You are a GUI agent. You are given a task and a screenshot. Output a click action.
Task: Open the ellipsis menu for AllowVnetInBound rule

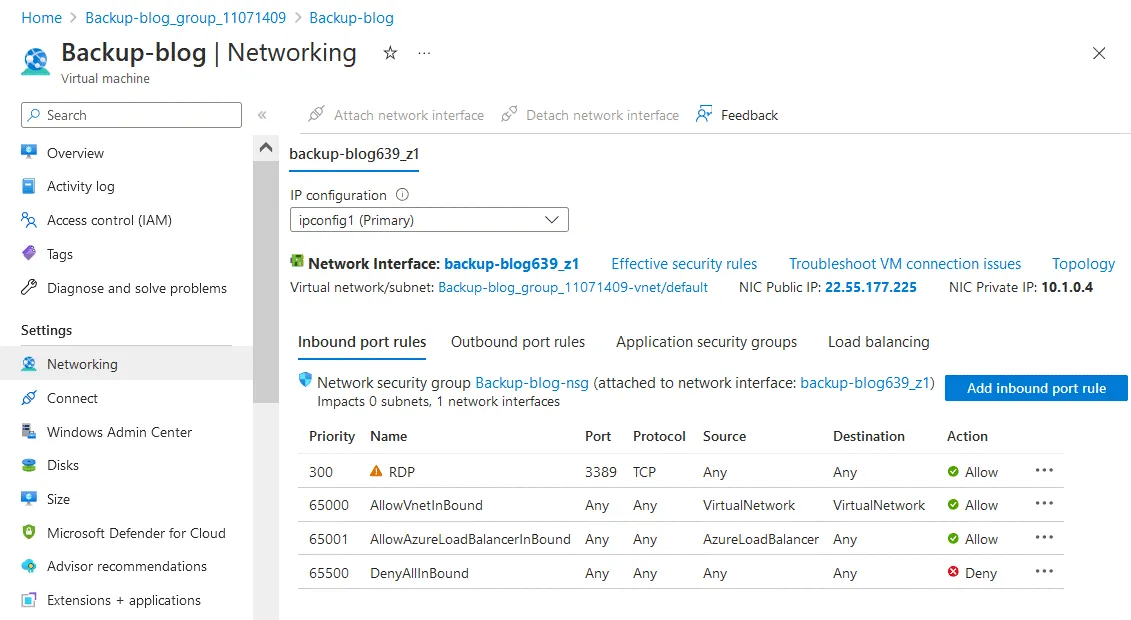[1044, 503]
